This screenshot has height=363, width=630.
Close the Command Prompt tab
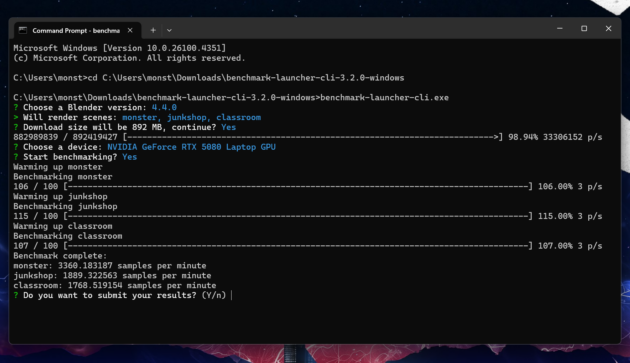[130, 30]
